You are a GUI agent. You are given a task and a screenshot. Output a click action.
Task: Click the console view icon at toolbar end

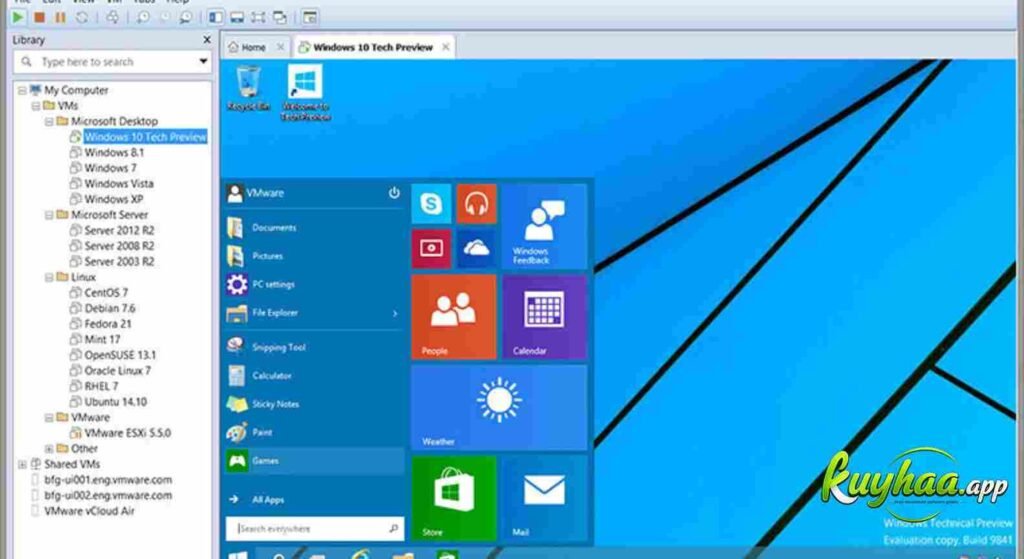click(310, 18)
